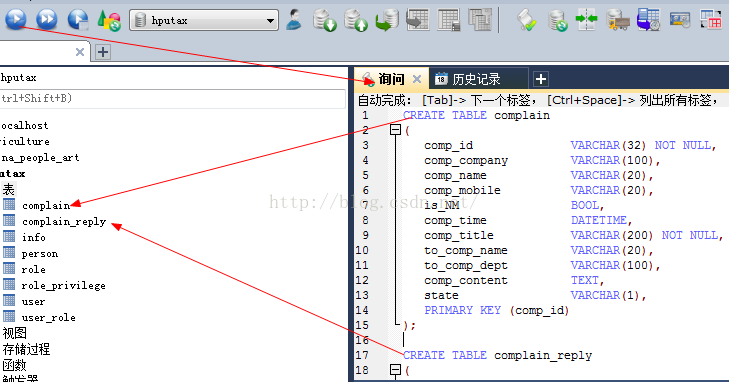Select the 存储过程 stored procedures folder

[x=26, y=349]
